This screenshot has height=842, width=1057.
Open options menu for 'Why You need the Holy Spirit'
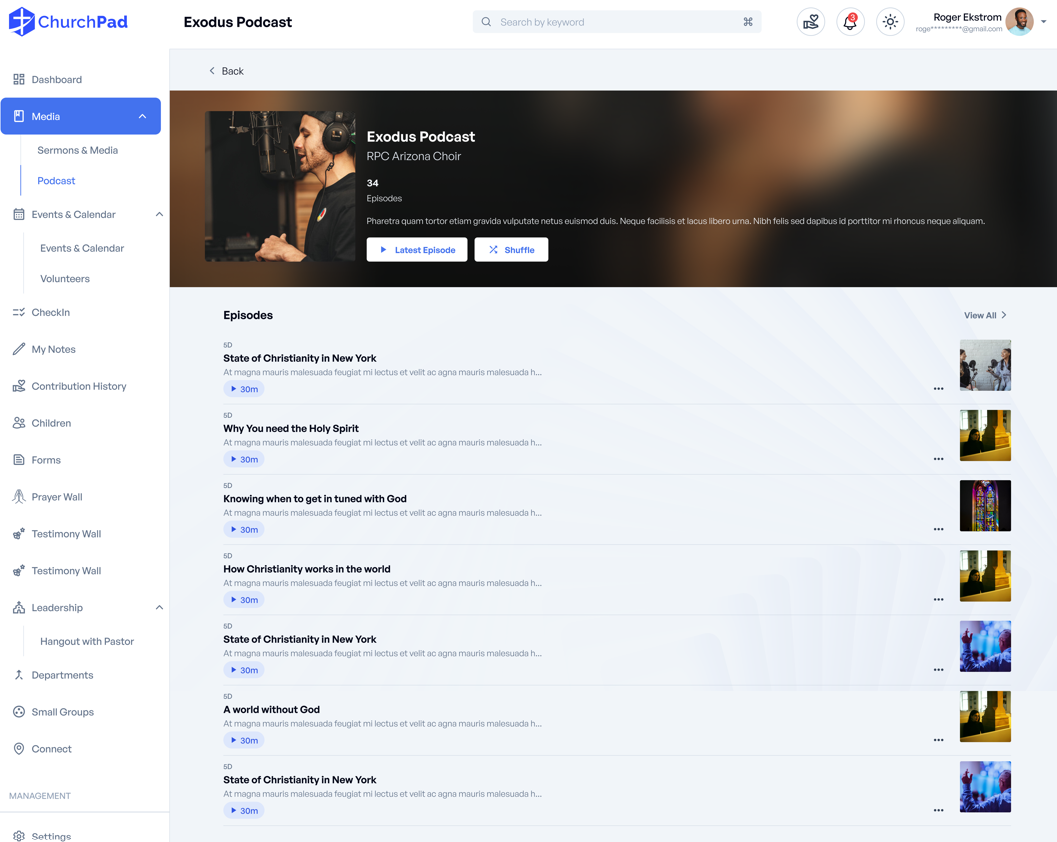(x=938, y=459)
